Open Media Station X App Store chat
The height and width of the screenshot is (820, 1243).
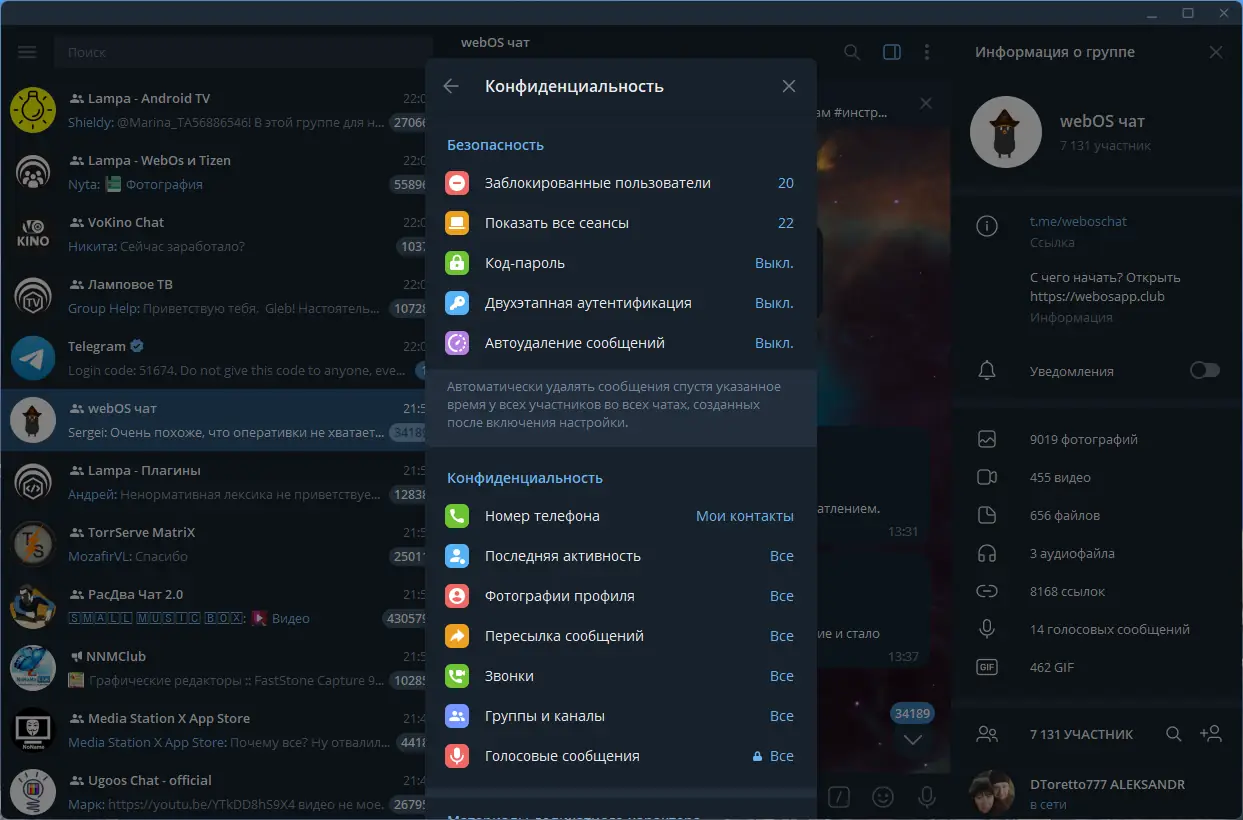click(x=214, y=730)
